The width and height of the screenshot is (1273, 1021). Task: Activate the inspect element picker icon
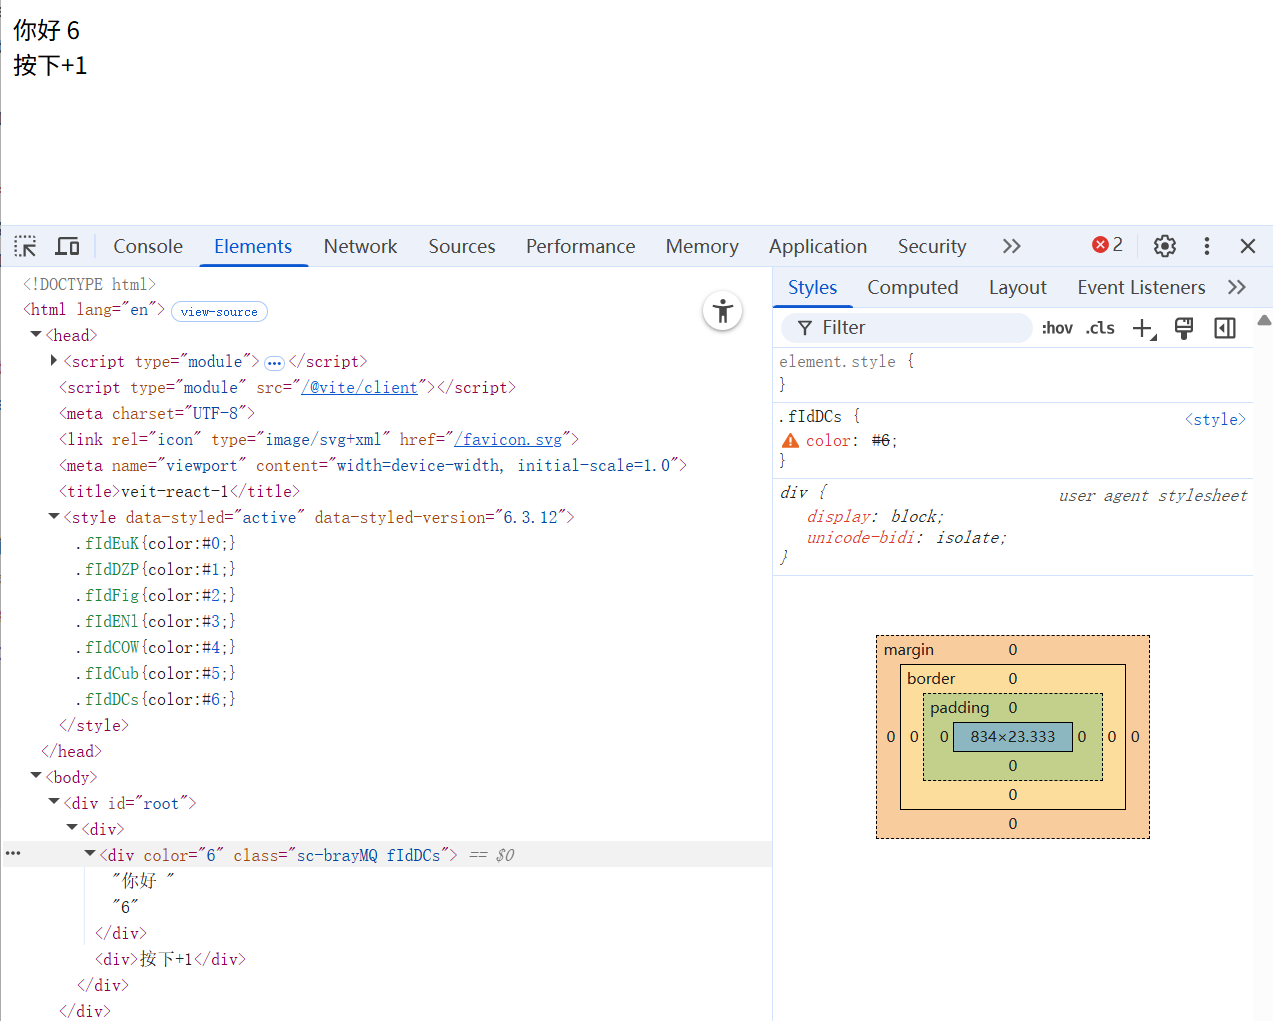click(x=25, y=246)
